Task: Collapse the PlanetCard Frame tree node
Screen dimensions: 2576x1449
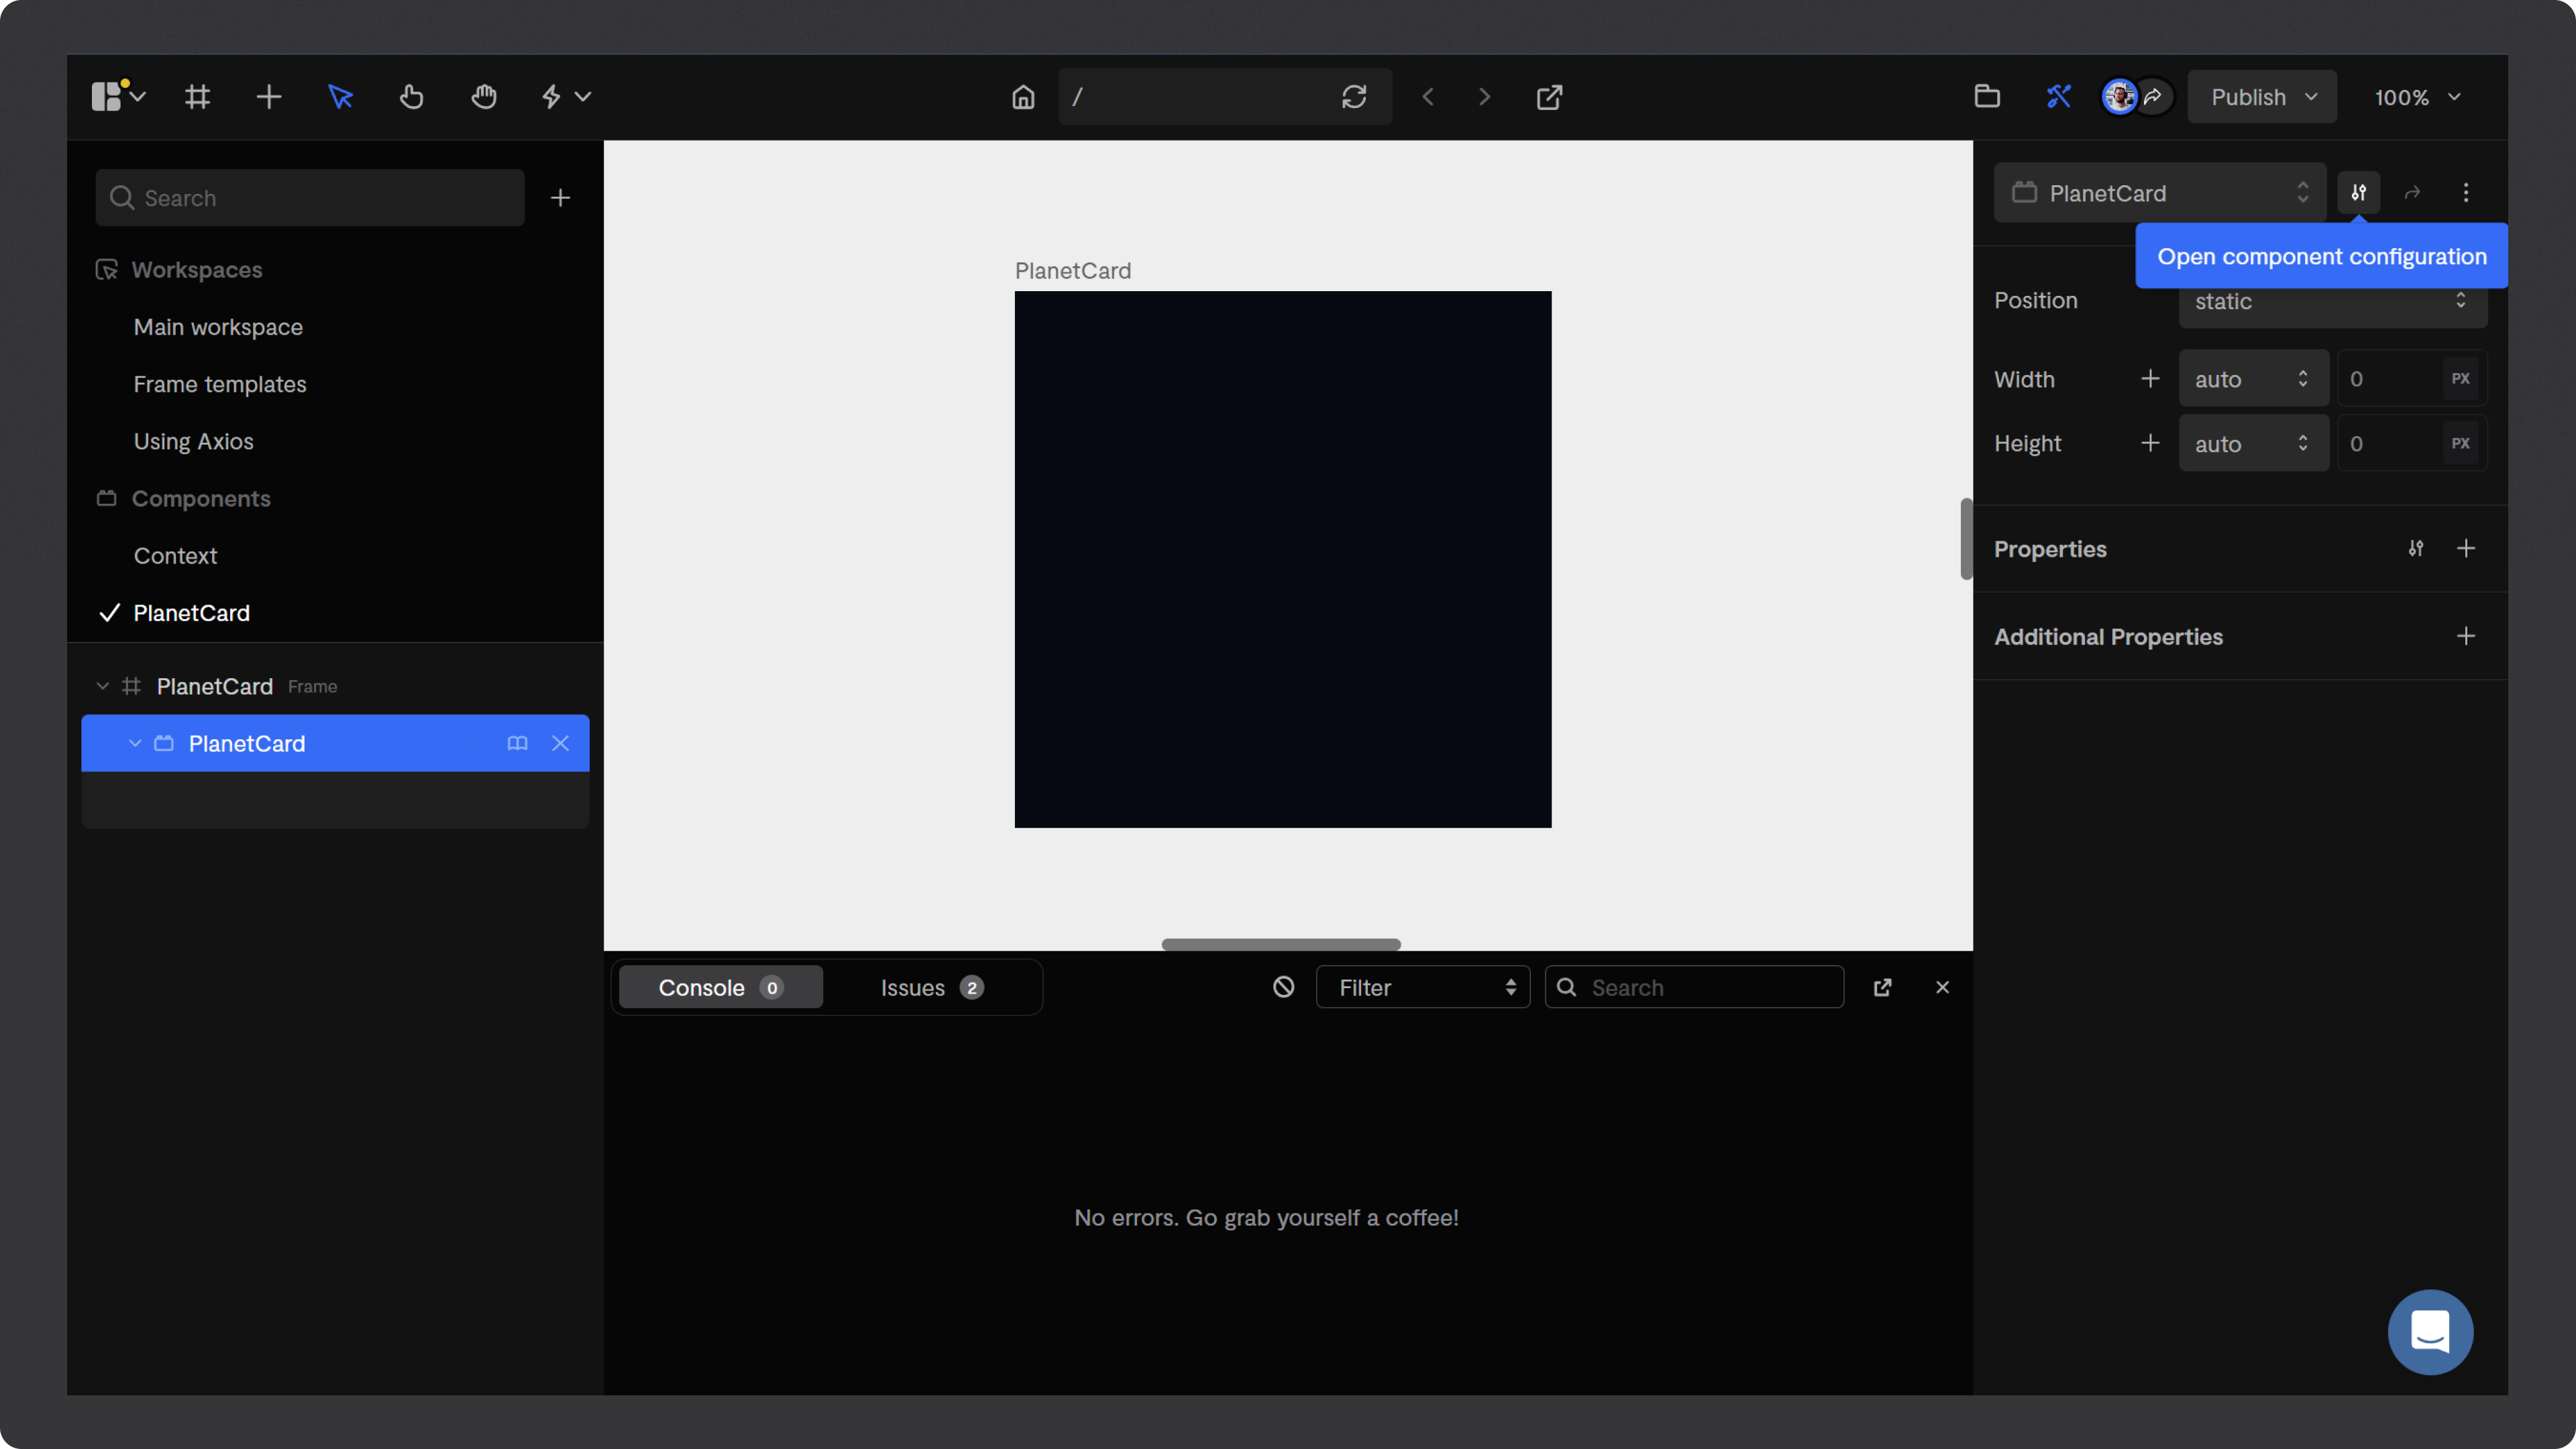Action: [102, 686]
